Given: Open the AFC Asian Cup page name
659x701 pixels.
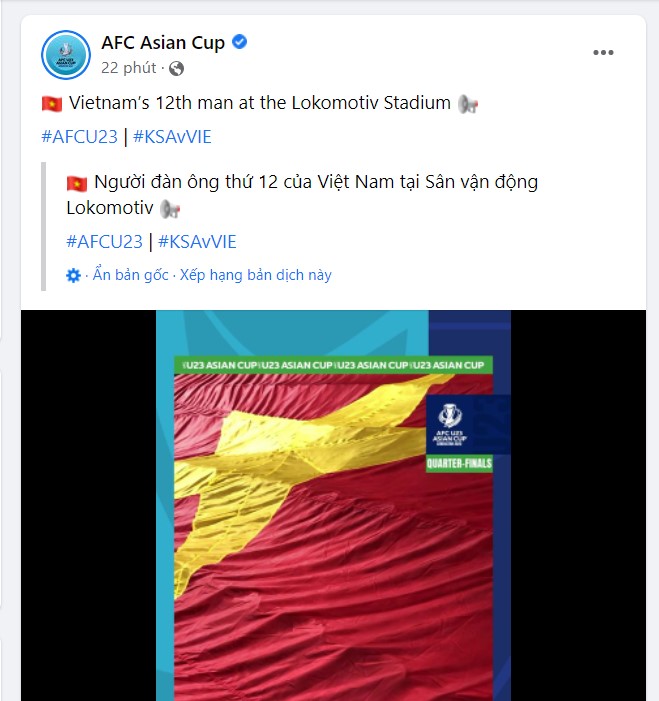Looking at the screenshot, I should point(163,42).
